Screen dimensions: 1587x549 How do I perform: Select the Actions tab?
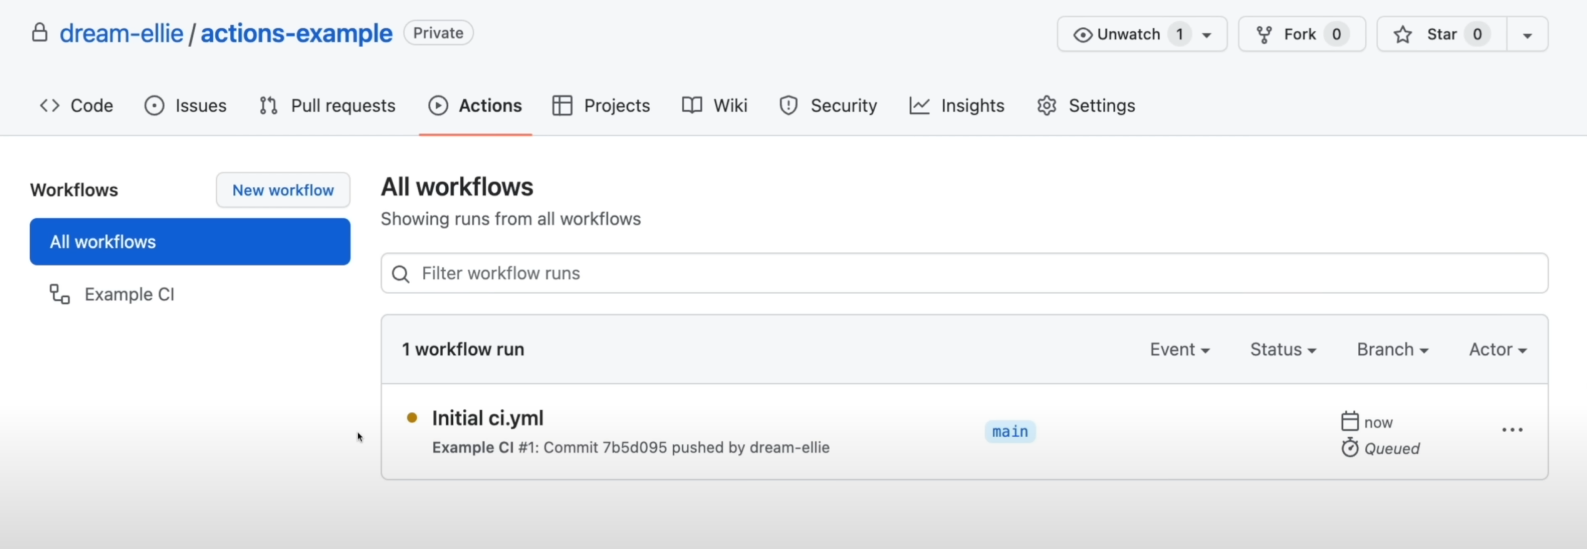pos(475,105)
